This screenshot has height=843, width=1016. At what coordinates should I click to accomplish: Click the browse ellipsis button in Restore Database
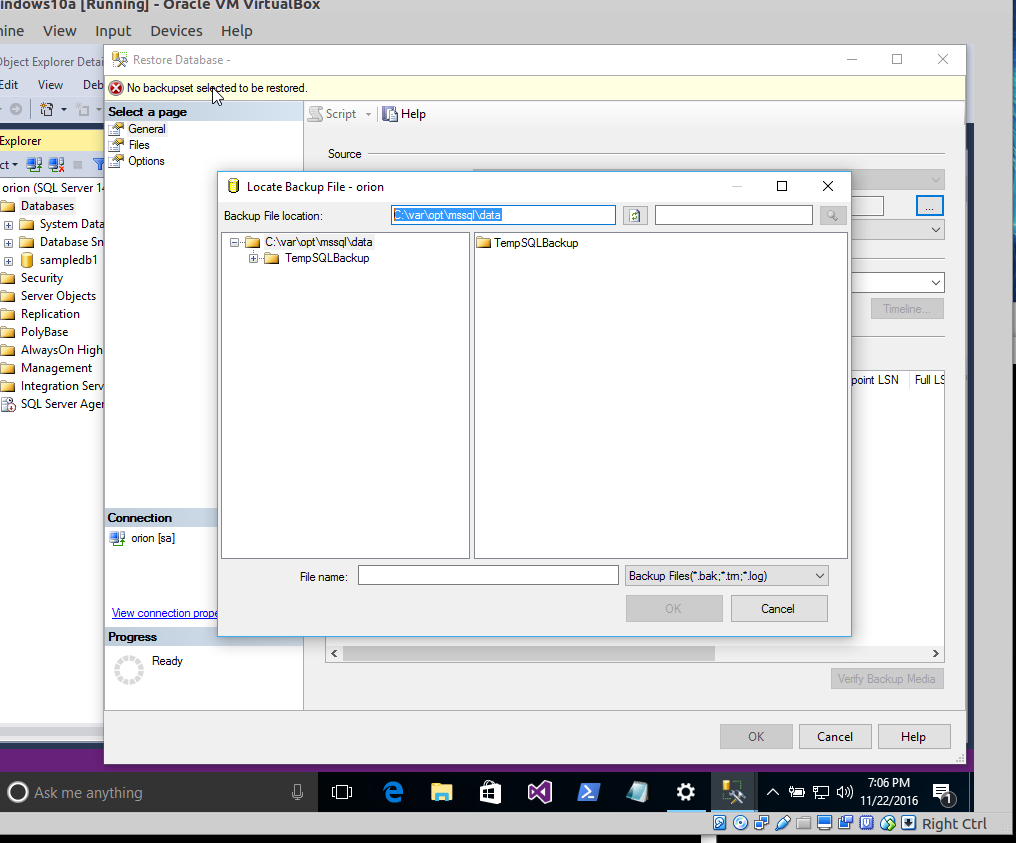929,206
